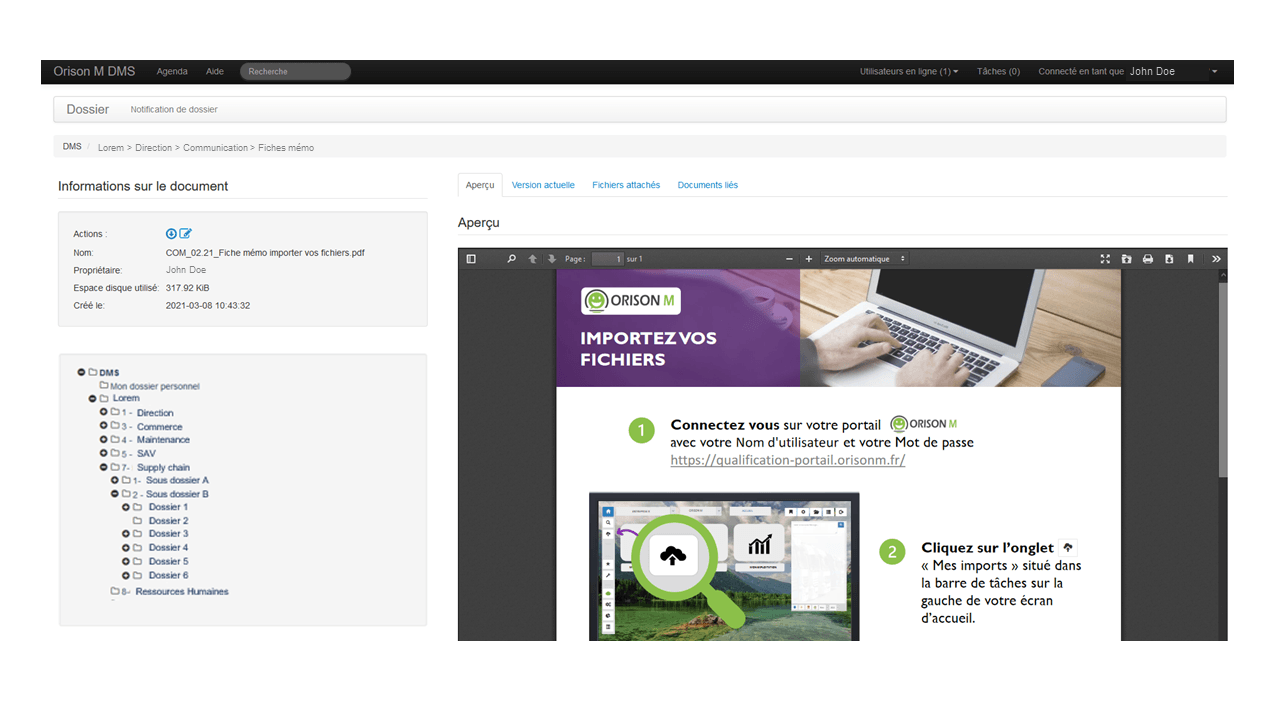Click the owner value John Doe in document info
Image resolution: width=1280 pixels, height=720 pixels.
click(x=186, y=270)
